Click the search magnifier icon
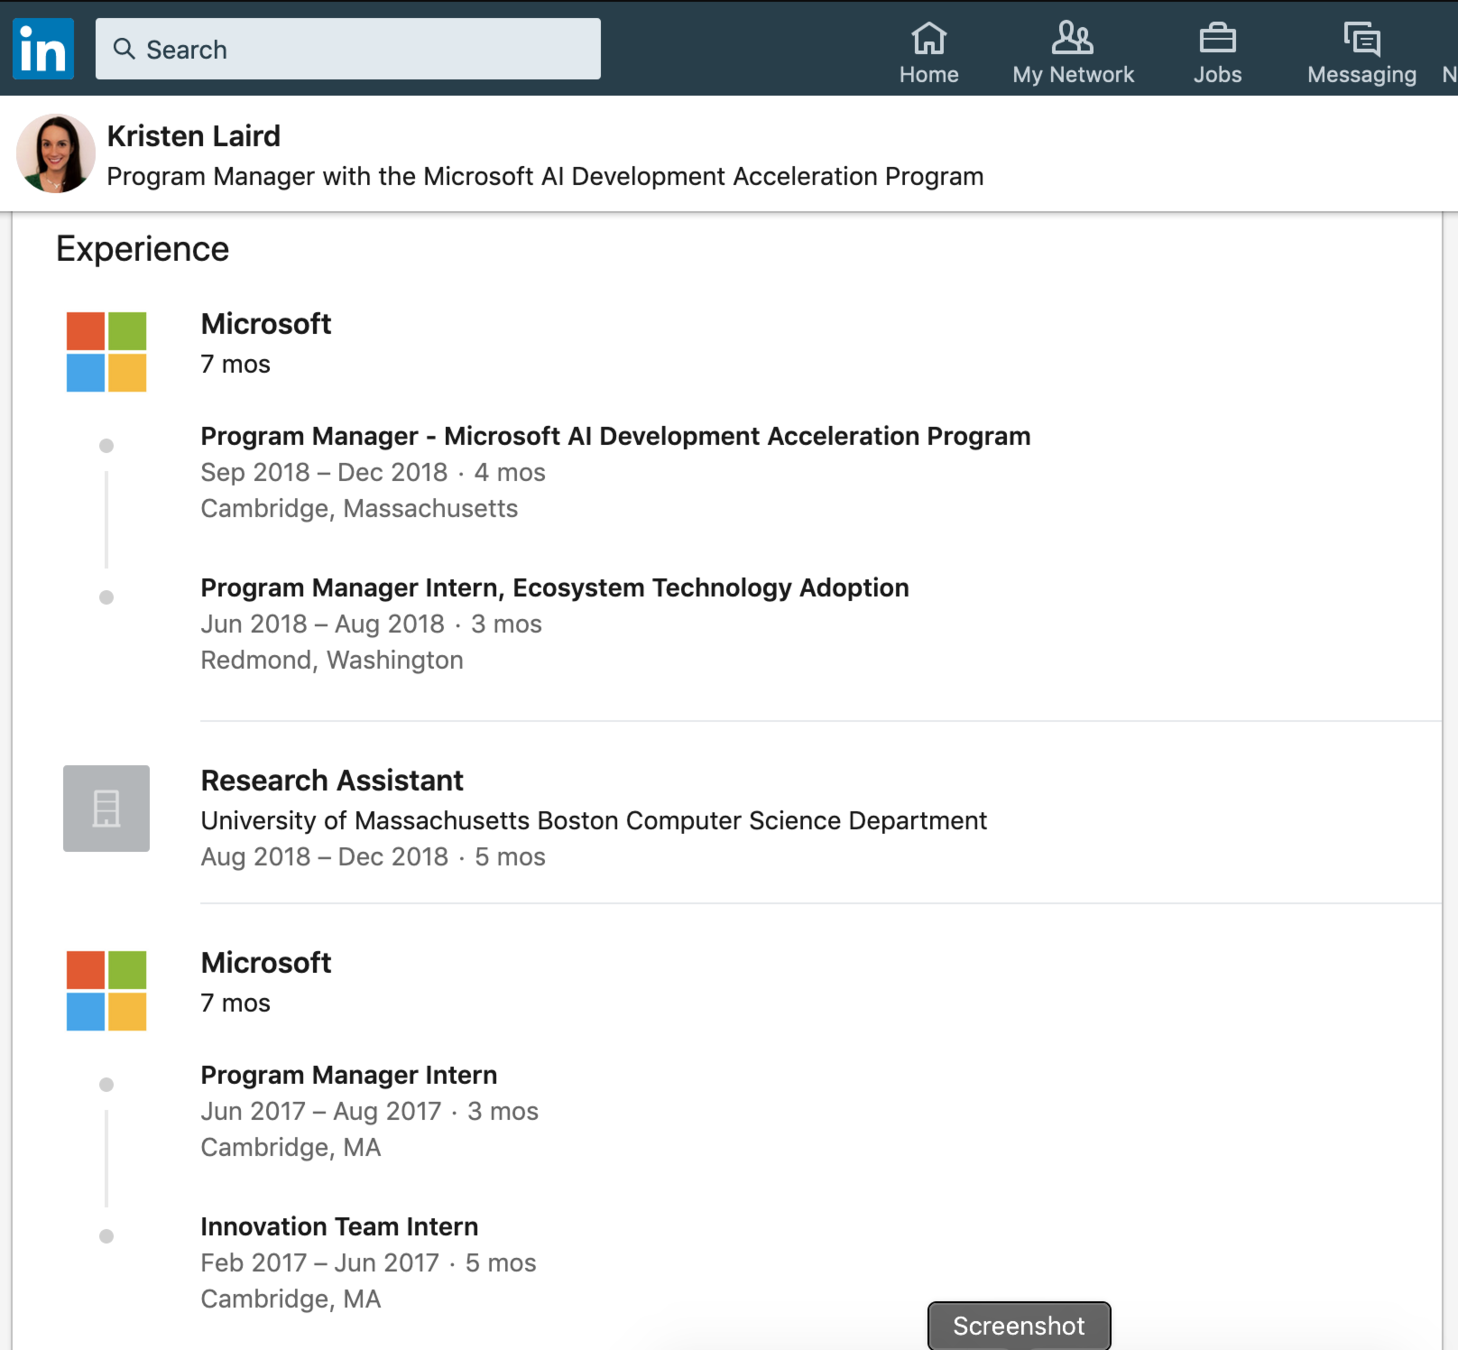Viewport: 1458px width, 1350px height. tap(124, 49)
